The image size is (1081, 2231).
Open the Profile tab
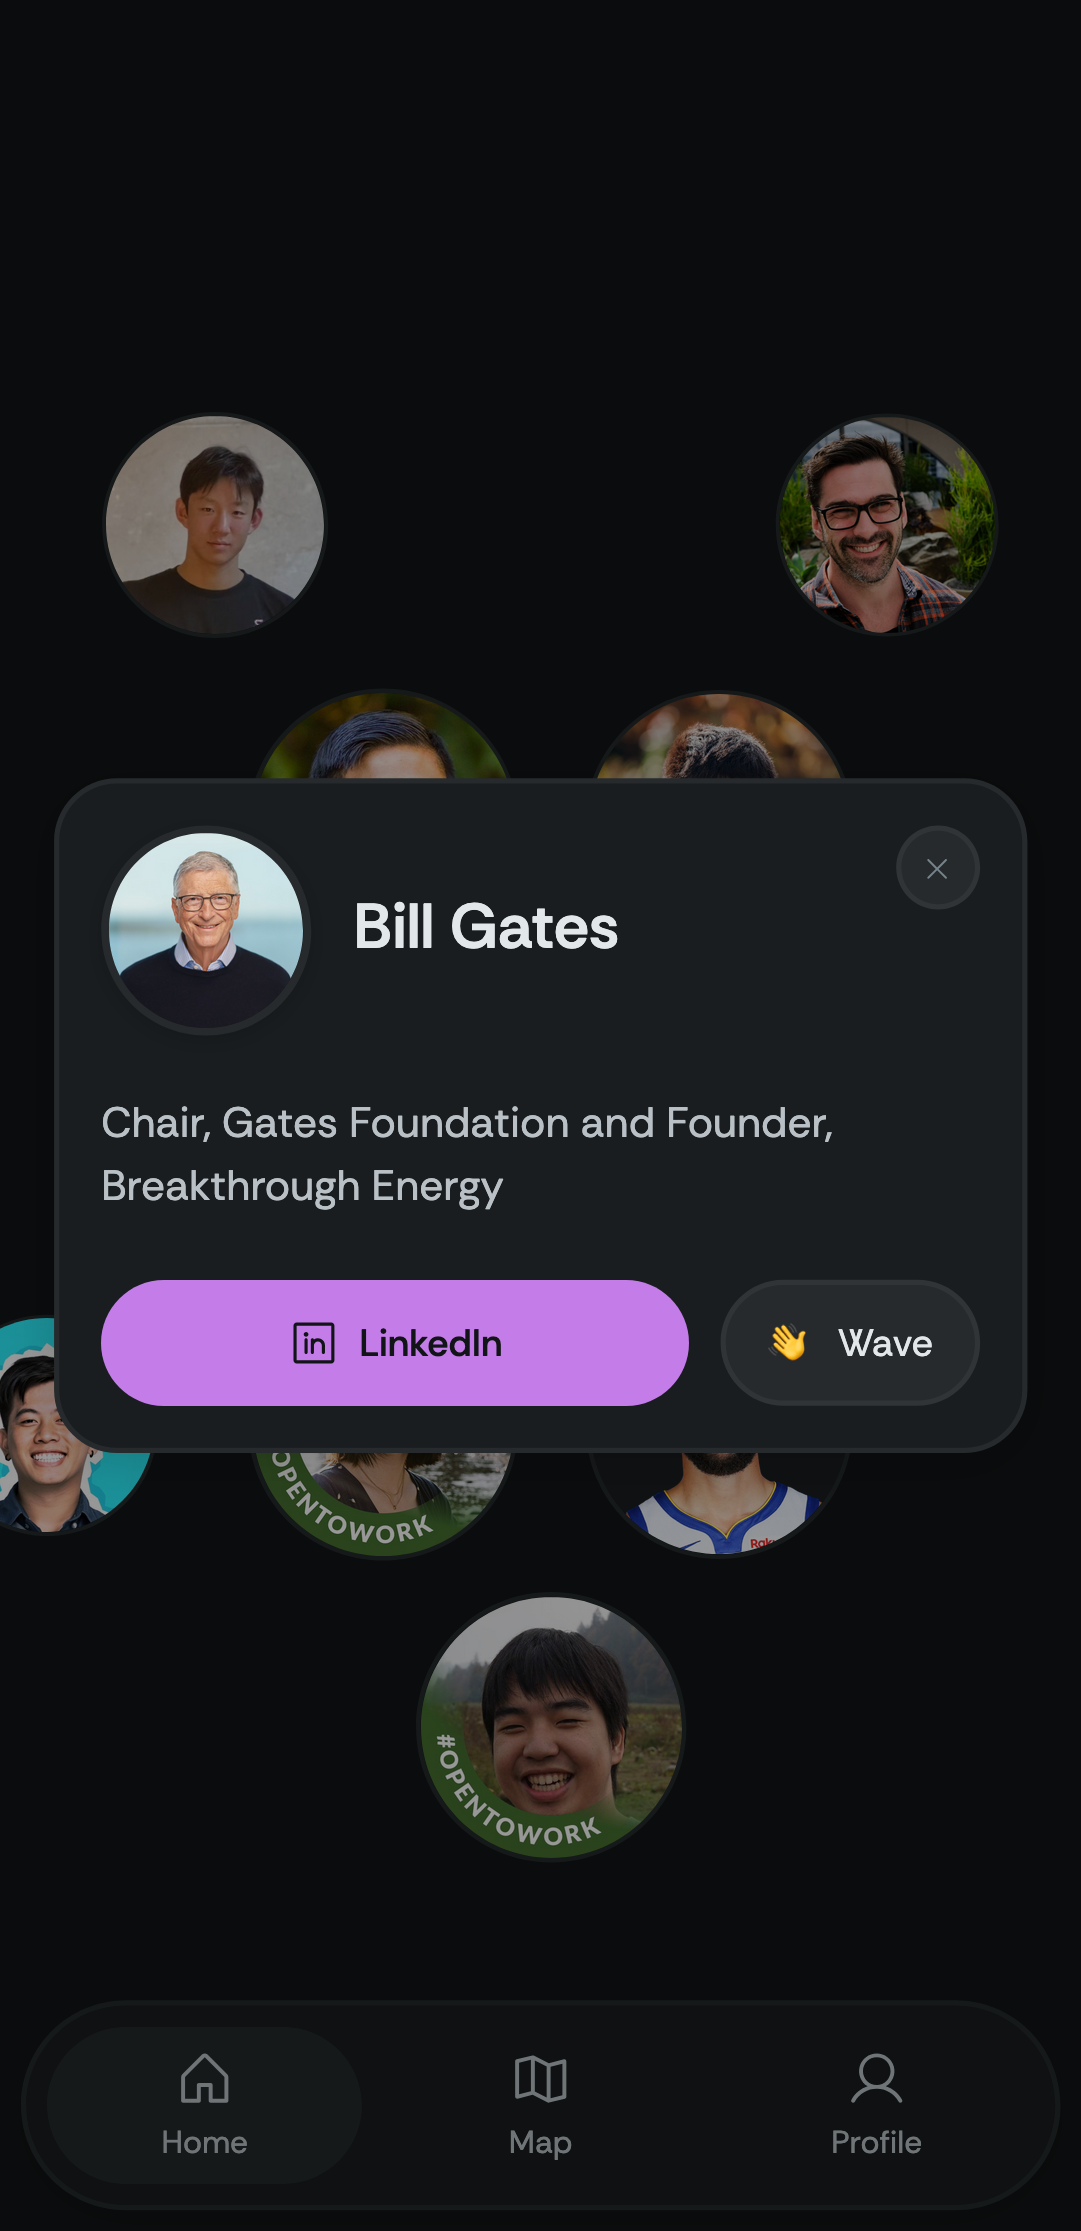click(x=876, y=2104)
